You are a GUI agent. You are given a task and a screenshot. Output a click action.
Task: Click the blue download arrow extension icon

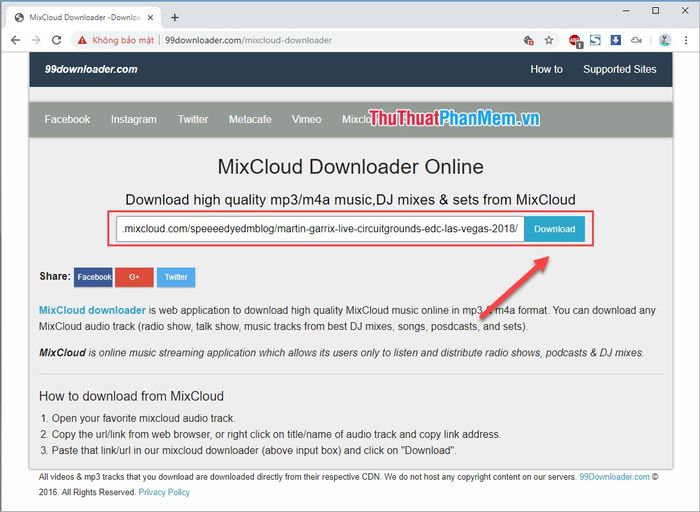pos(616,40)
